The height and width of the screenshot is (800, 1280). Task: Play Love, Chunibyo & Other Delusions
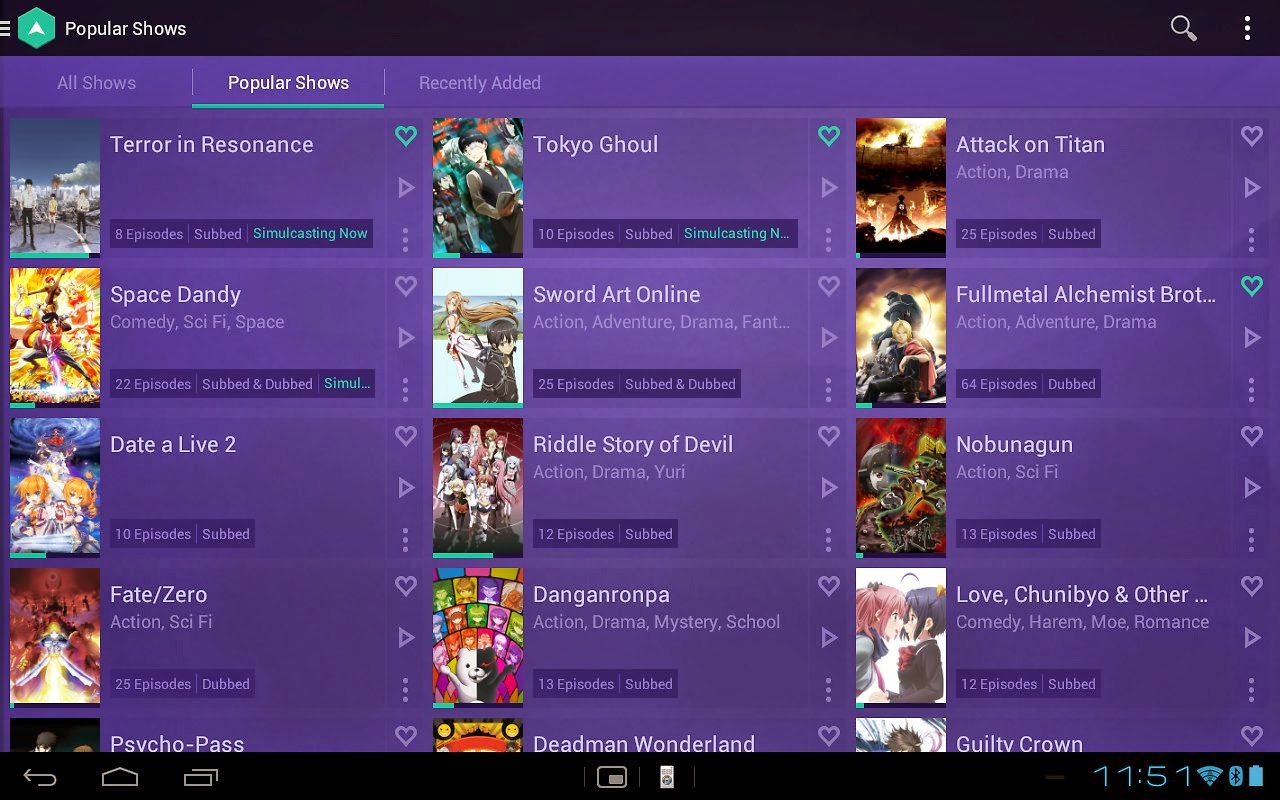(1252, 637)
